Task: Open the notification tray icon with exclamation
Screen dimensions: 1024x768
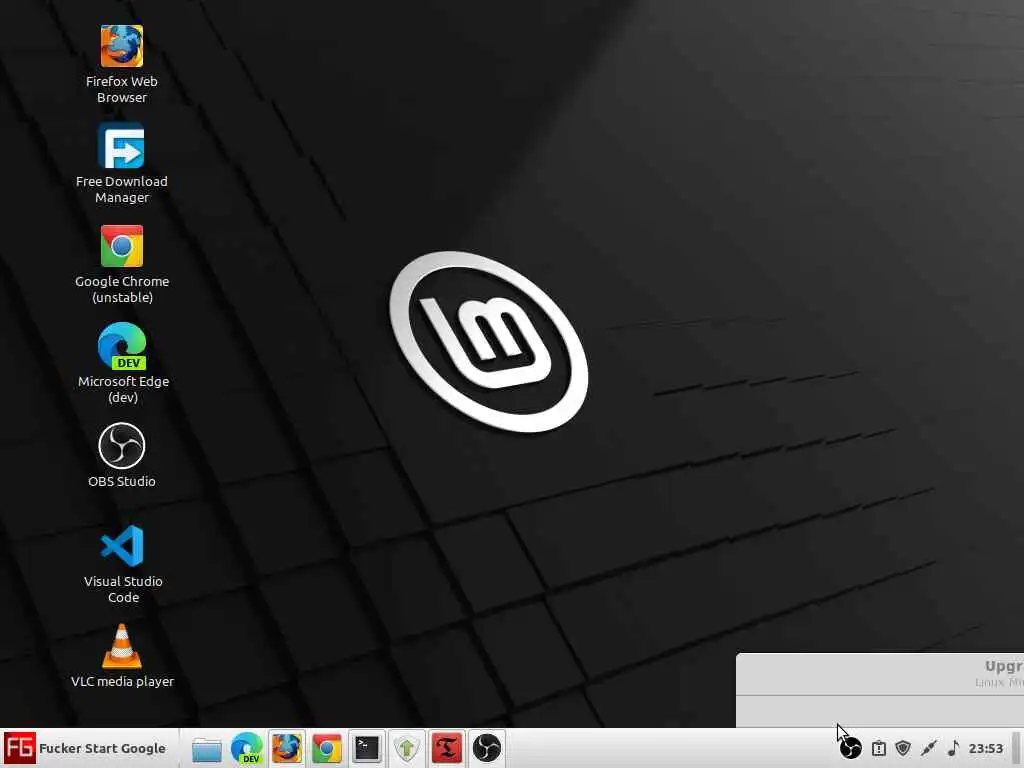Action: click(x=879, y=748)
